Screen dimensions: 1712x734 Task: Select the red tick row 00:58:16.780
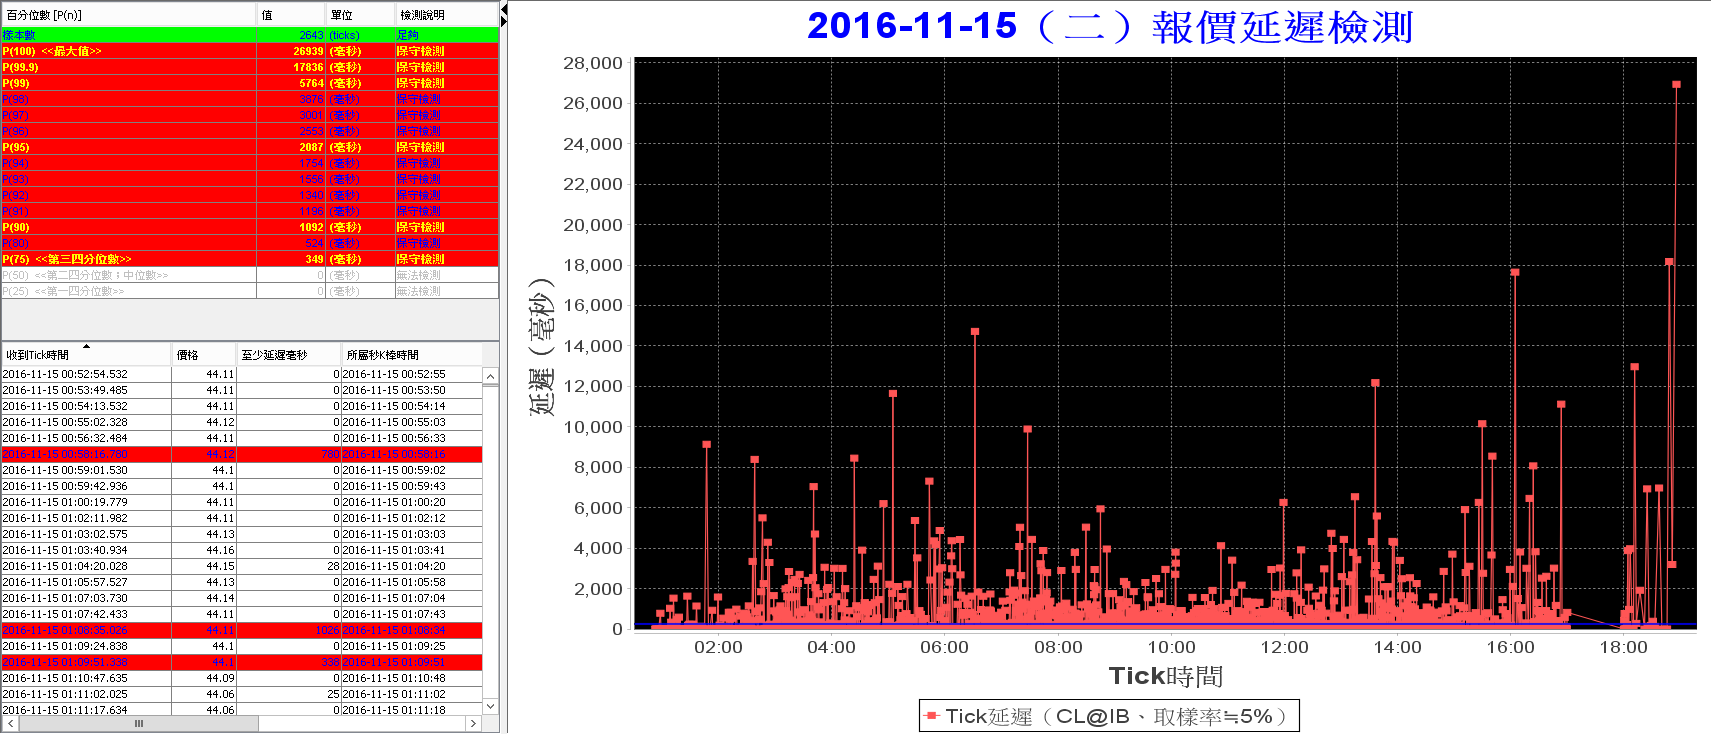point(242,454)
